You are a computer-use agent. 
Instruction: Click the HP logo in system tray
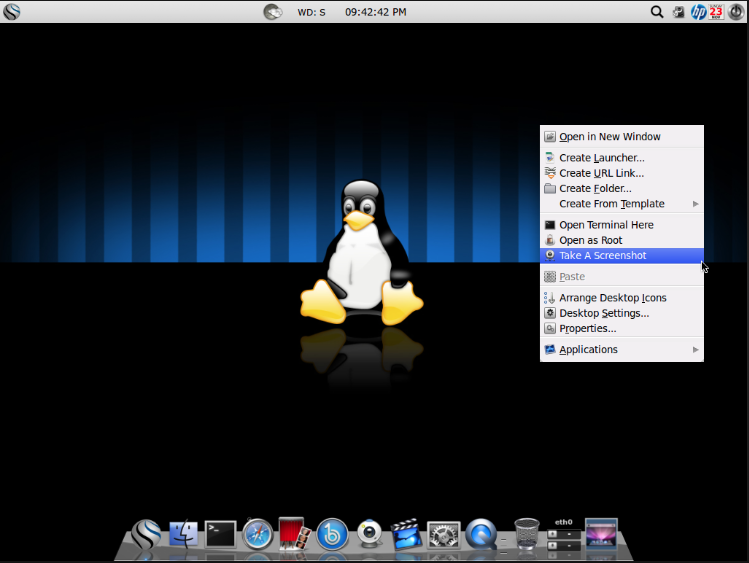click(x=698, y=12)
